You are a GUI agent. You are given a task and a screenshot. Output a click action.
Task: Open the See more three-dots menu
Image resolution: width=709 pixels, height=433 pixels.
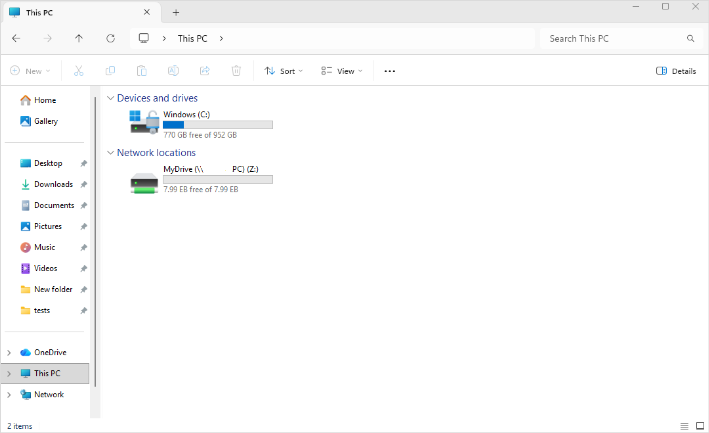pyautogui.click(x=390, y=71)
